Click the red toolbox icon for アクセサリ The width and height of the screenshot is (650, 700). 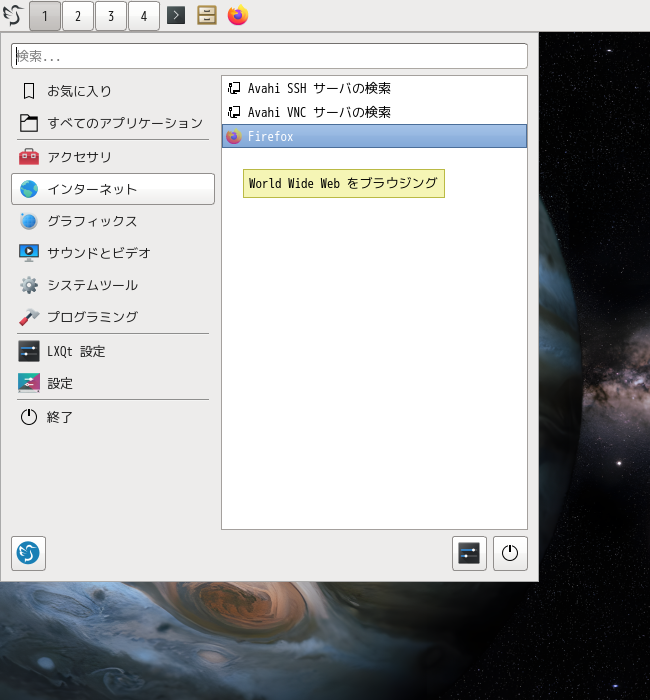[x=29, y=157]
